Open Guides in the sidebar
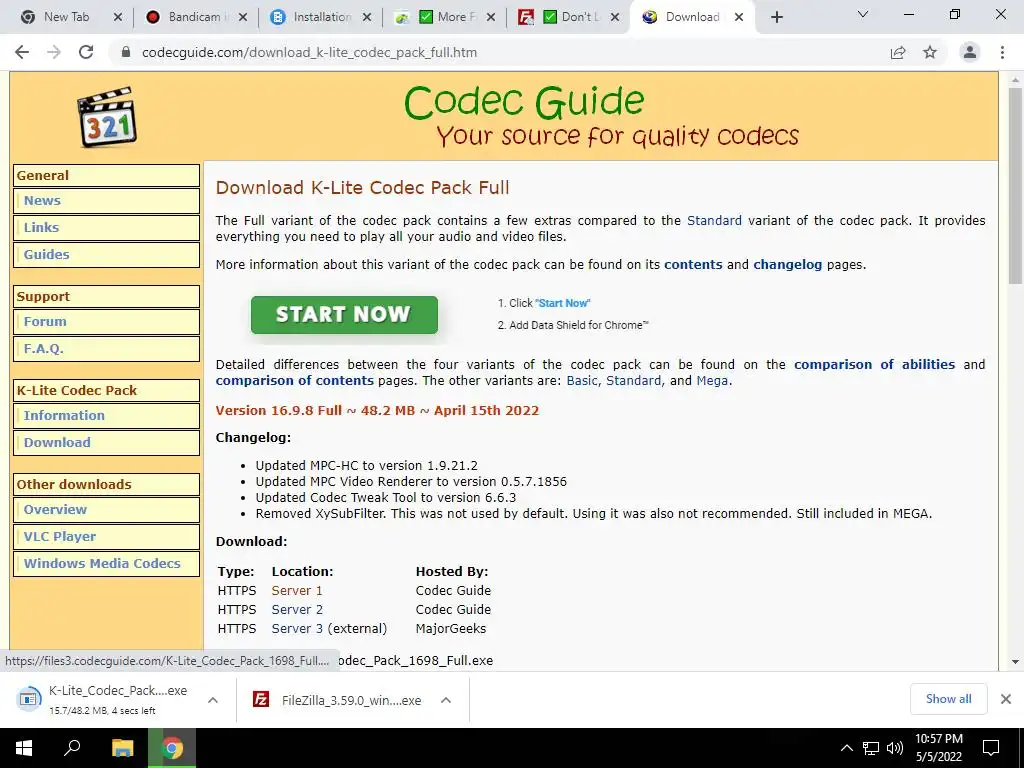 click(x=106, y=255)
